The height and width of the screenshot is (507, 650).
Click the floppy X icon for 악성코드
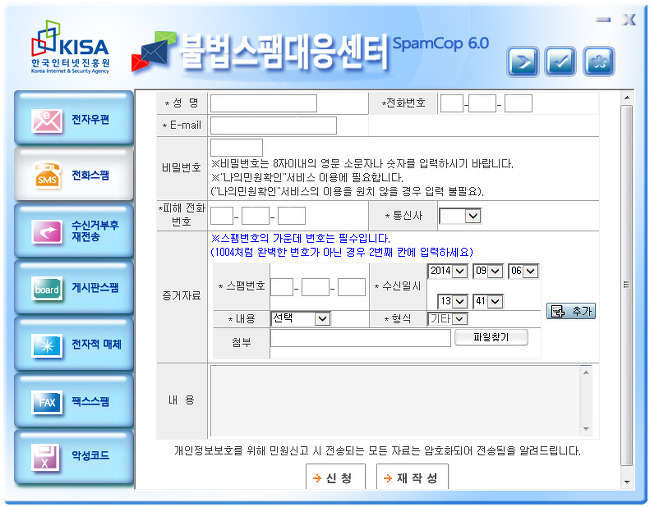pos(46,458)
